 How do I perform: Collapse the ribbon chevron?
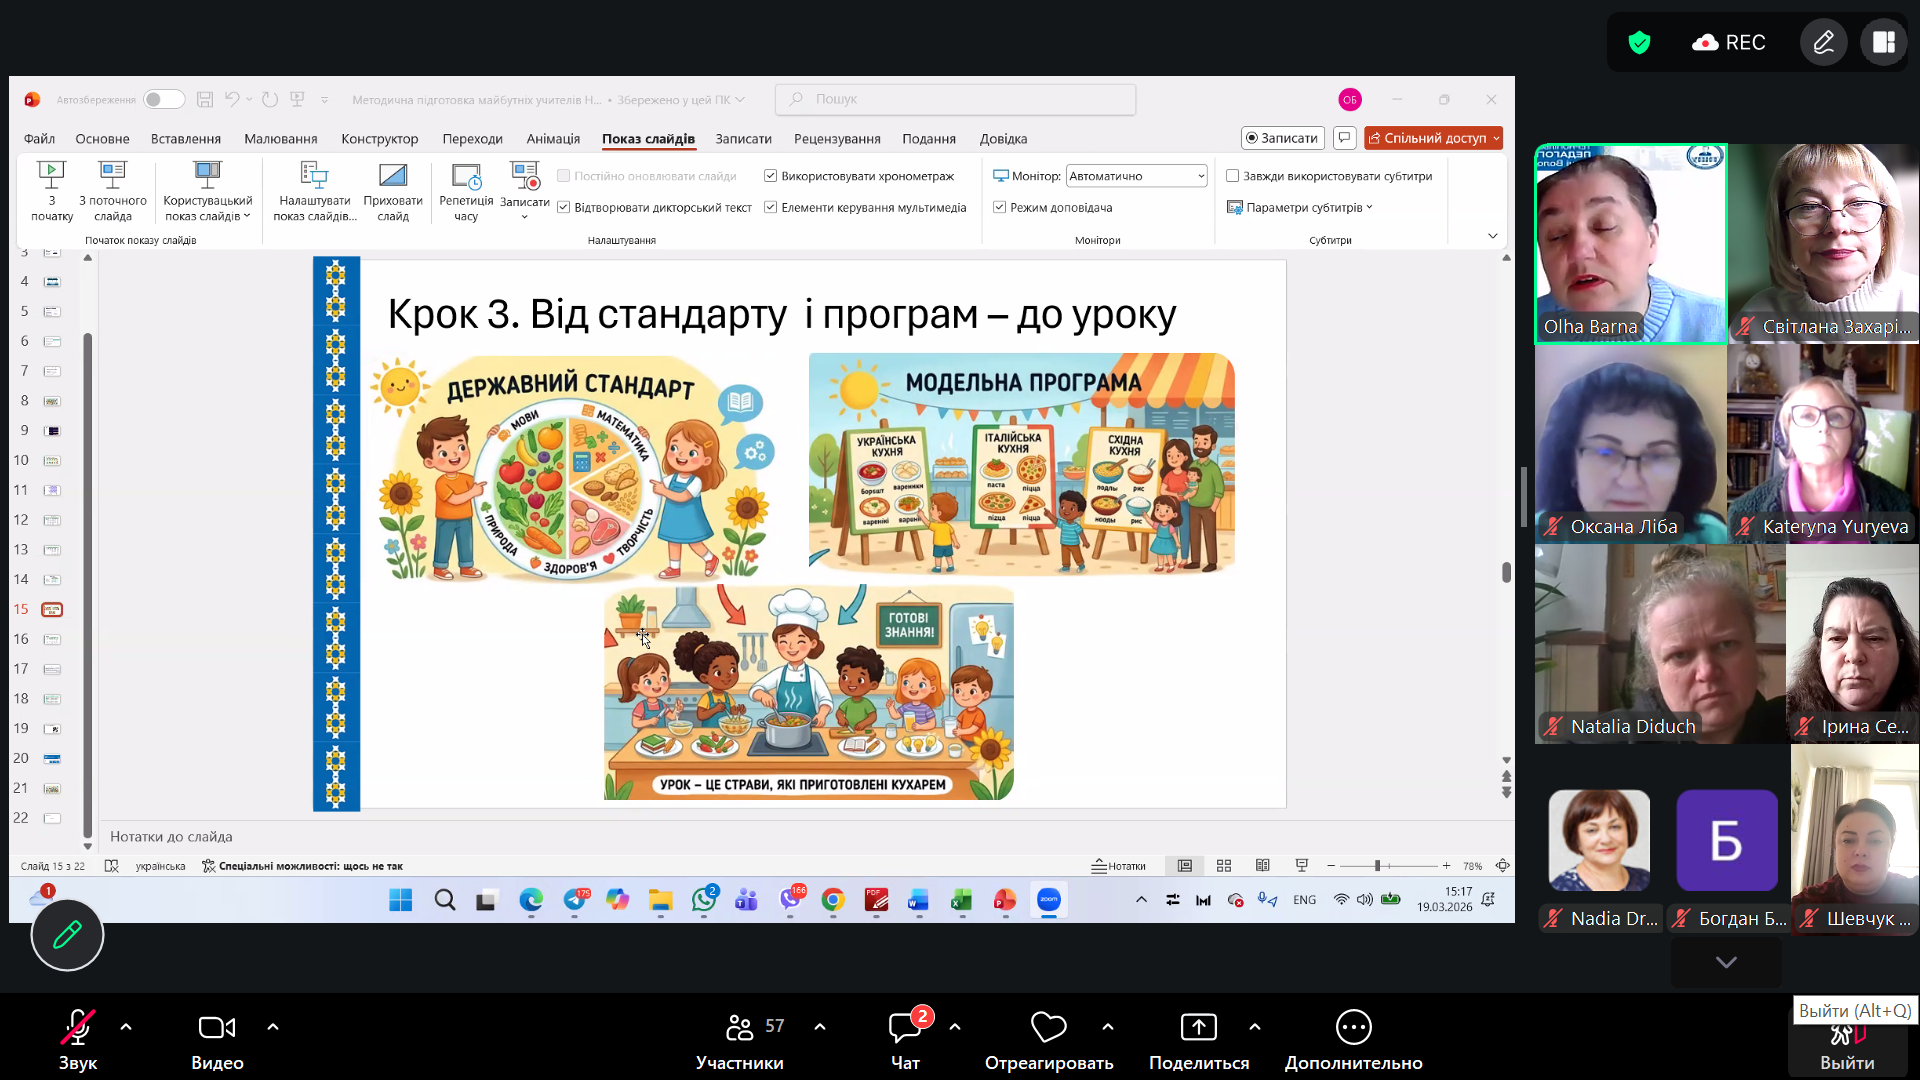point(1493,236)
